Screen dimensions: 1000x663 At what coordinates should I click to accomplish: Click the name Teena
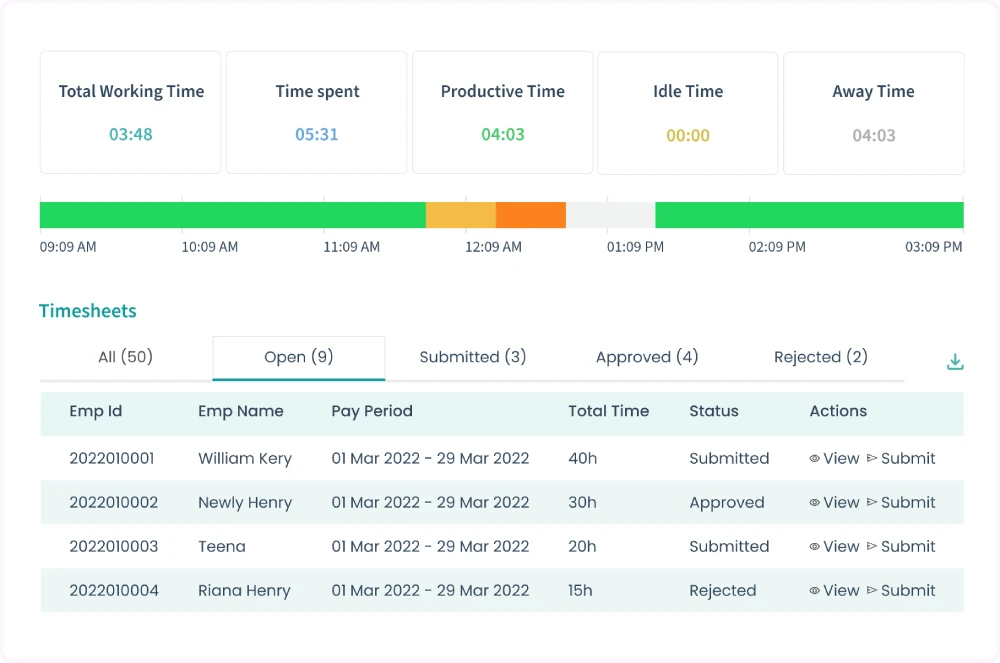(x=221, y=546)
